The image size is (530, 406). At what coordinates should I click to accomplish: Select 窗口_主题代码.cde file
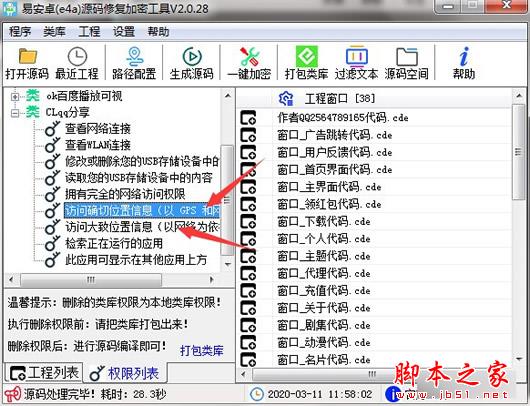pyautogui.click(x=324, y=256)
